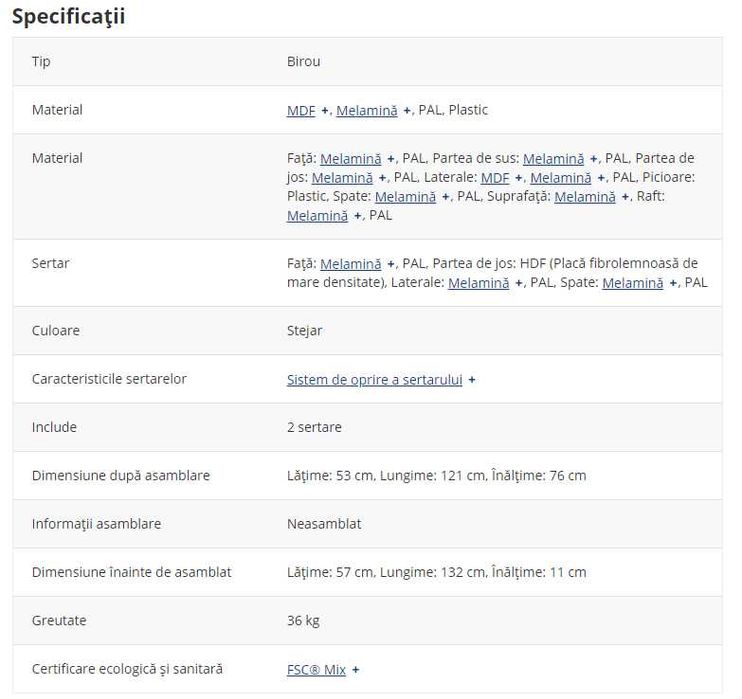742x699 pixels.
Task: Open Melamină link after 'Raft:' in Material row
Action: coord(318,216)
